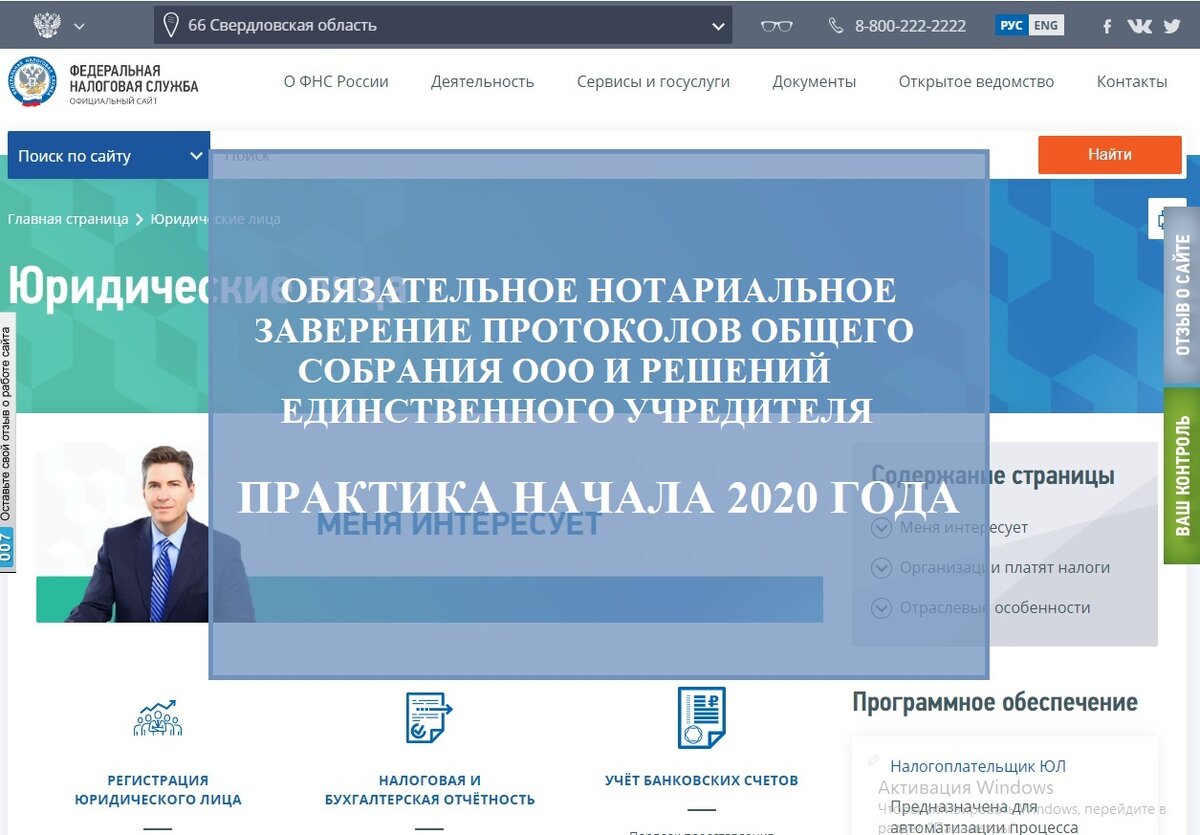The image size is (1200, 835).
Task: Go to Главная страница breadcrumb
Action: coord(68,218)
